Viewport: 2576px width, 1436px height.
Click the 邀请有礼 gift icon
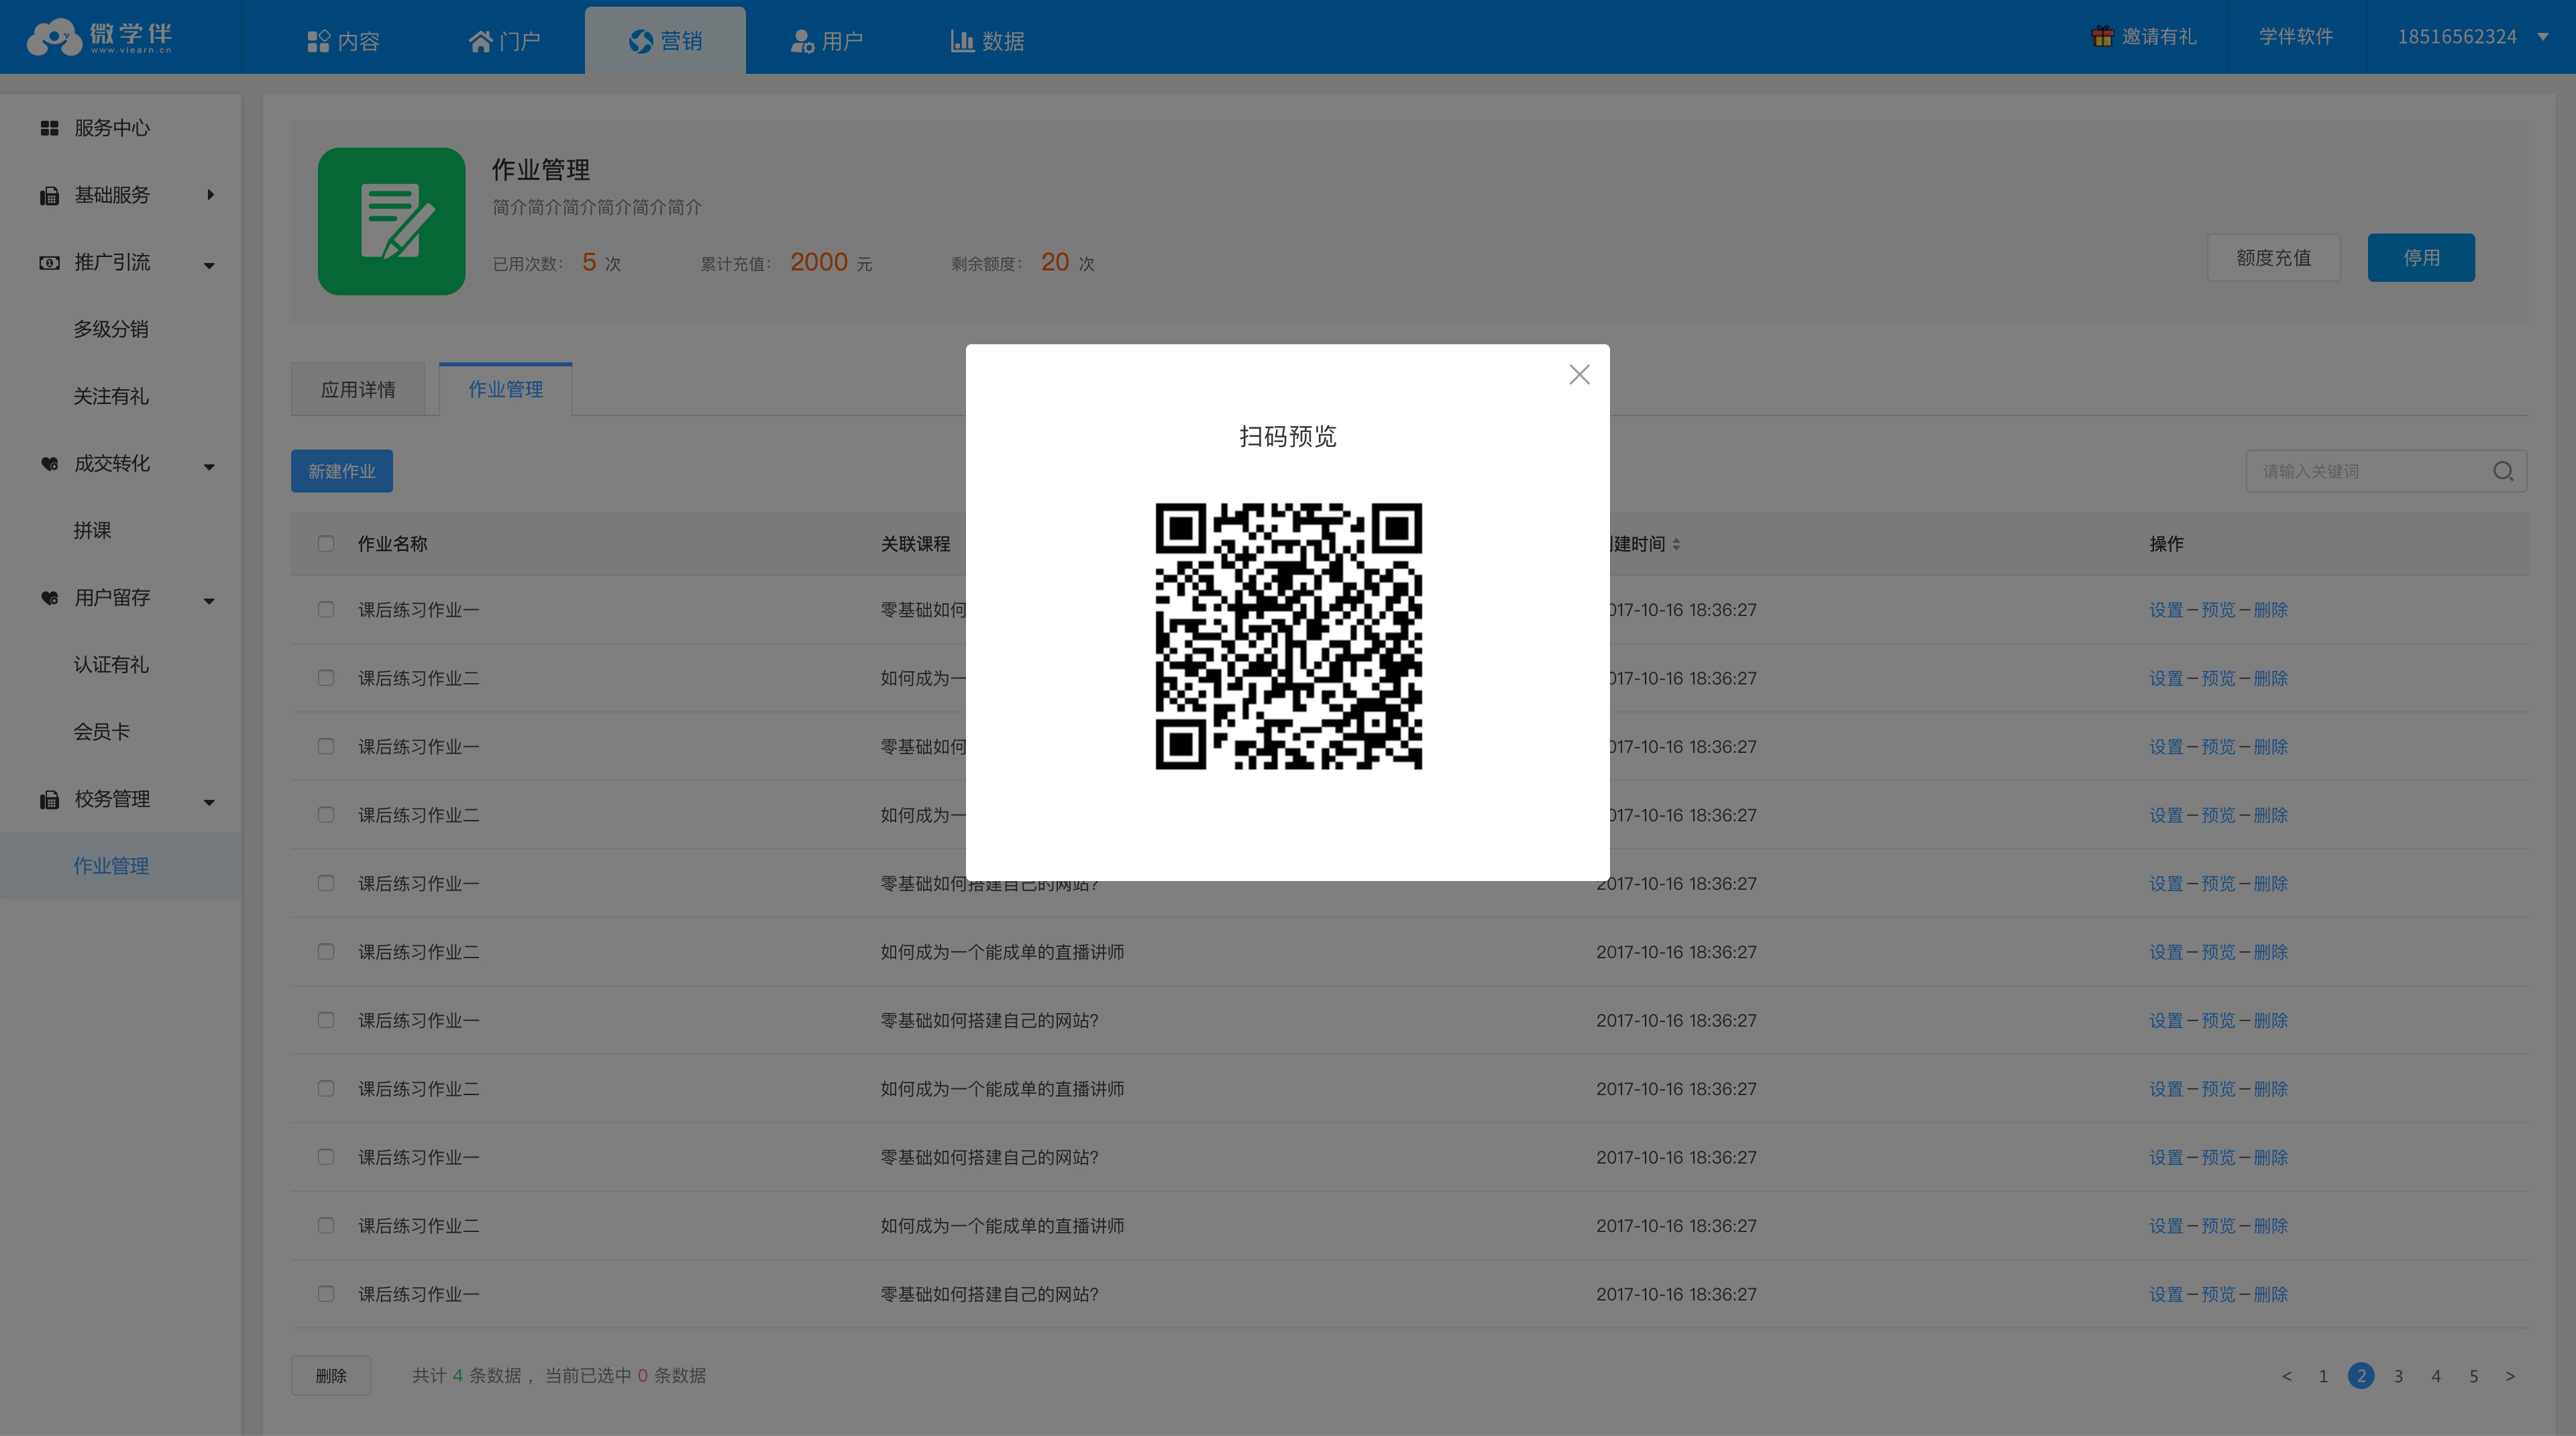click(2102, 36)
